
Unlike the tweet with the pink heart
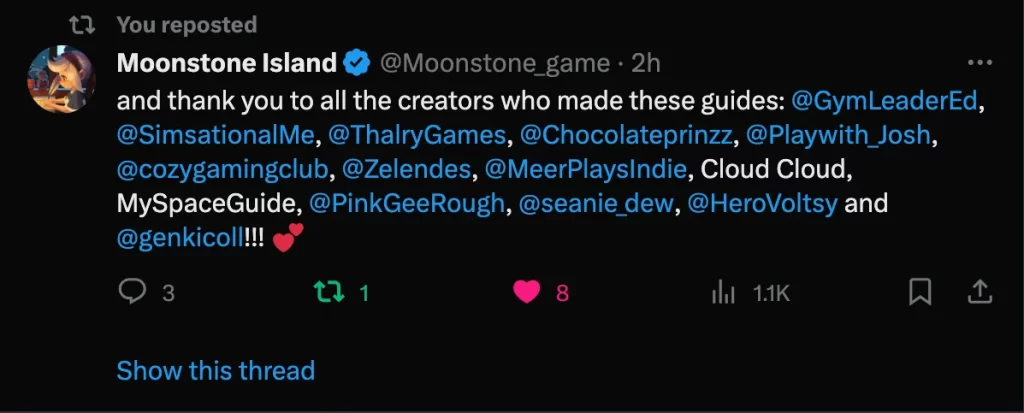[x=526, y=292]
